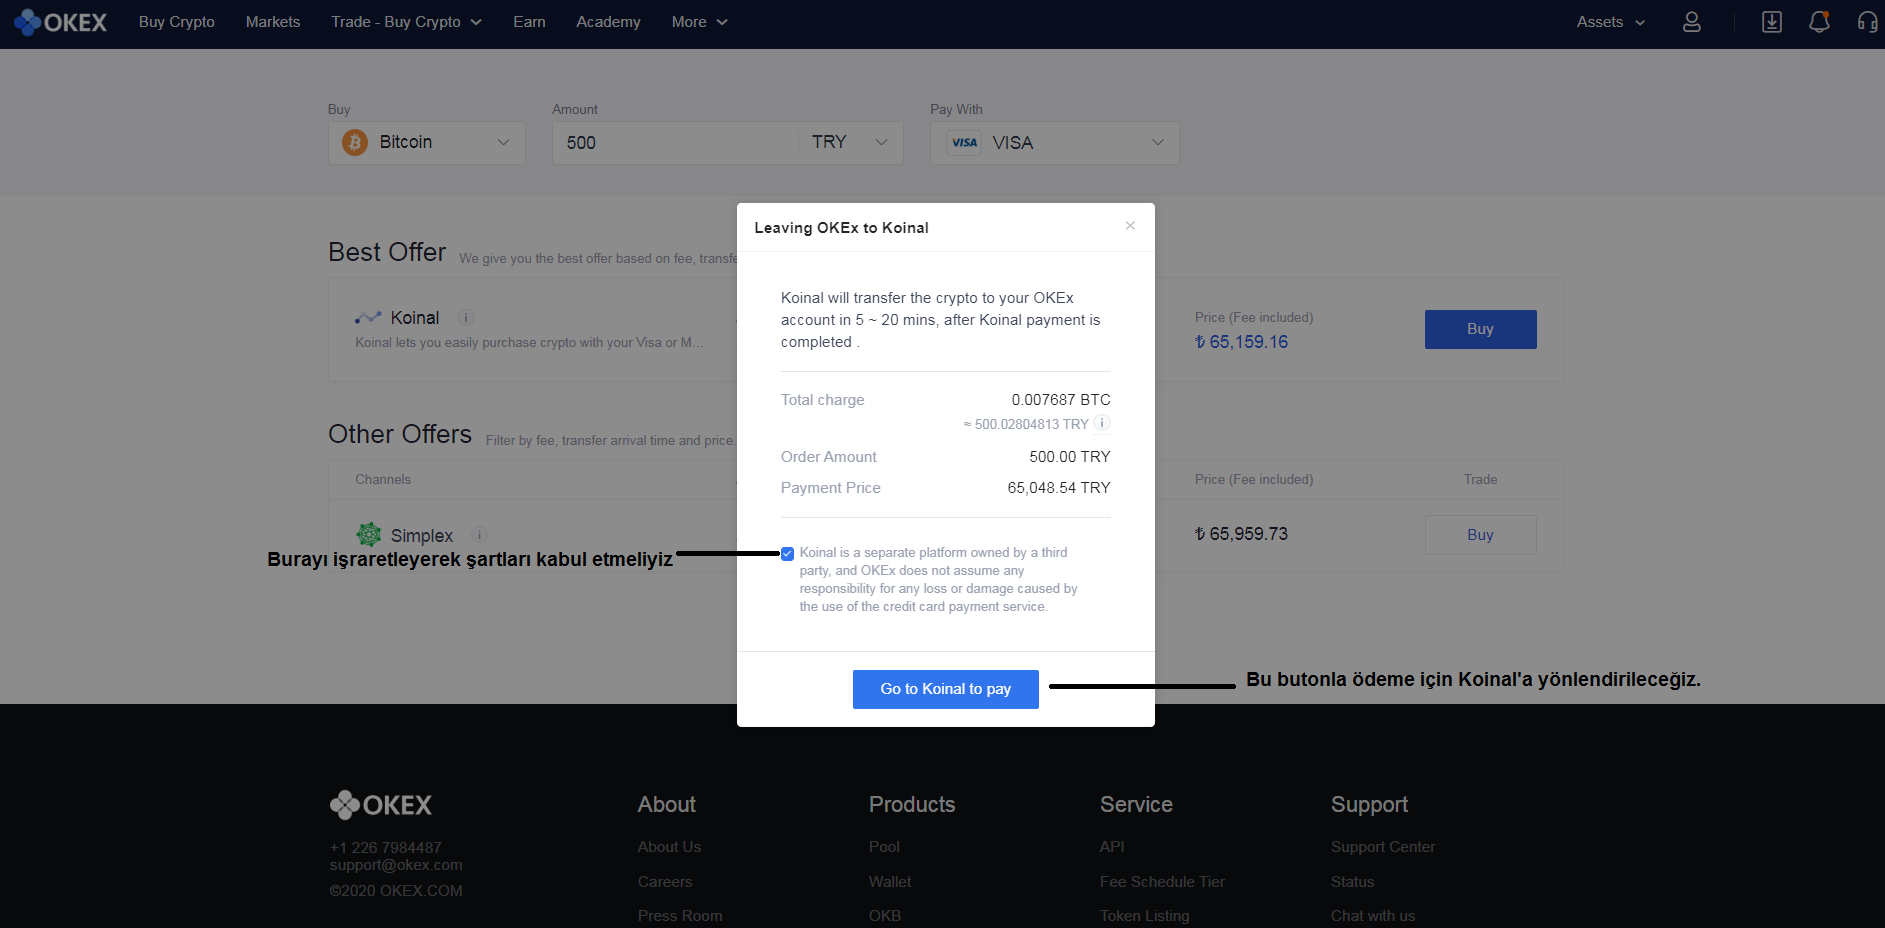Click the 0.007687 BTC total charge
Image resolution: width=1885 pixels, height=928 pixels.
click(1061, 400)
